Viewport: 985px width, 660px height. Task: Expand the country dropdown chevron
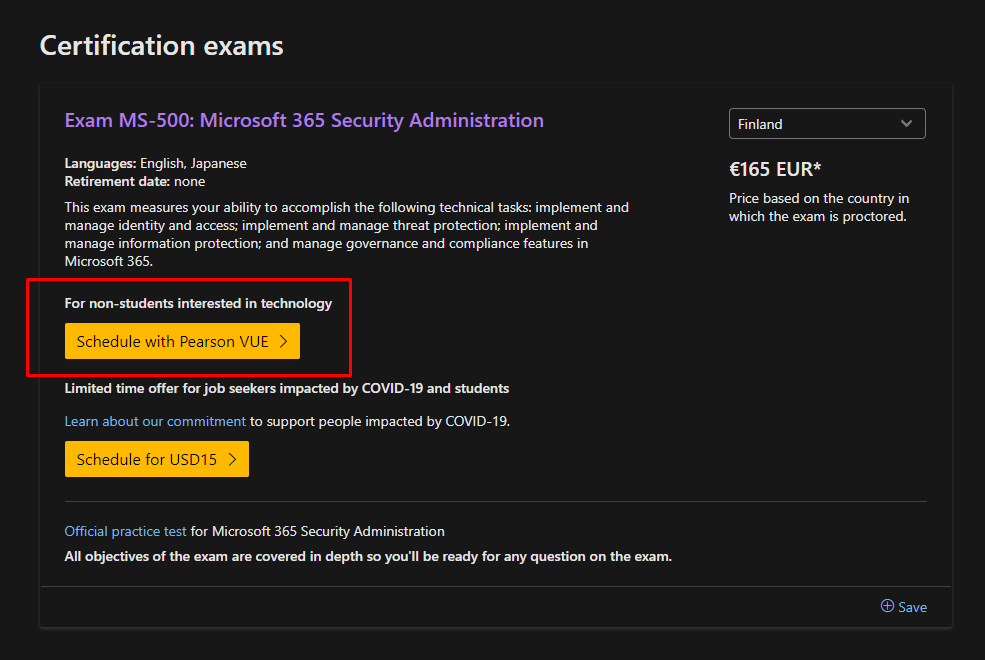pyautogui.click(x=906, y=124)
